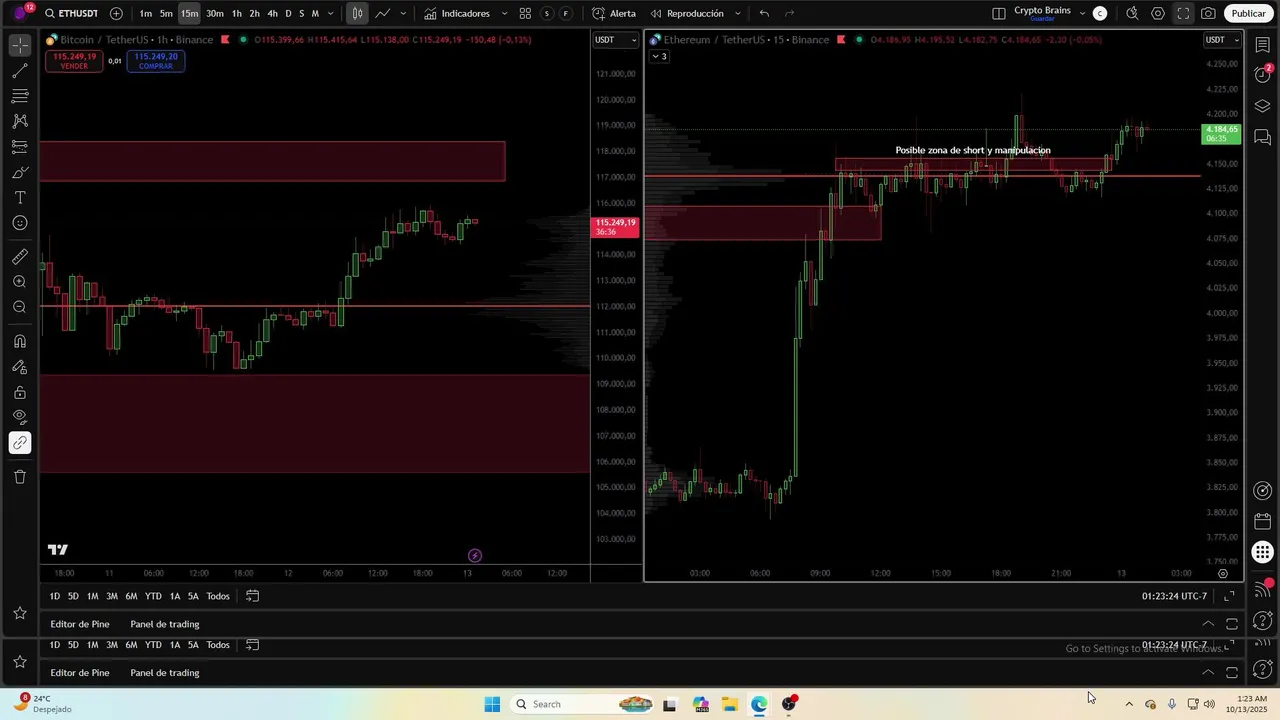Switch to the 1h timeframe
This screenshot has height=720, width=1280.
[x=236, y=13]
